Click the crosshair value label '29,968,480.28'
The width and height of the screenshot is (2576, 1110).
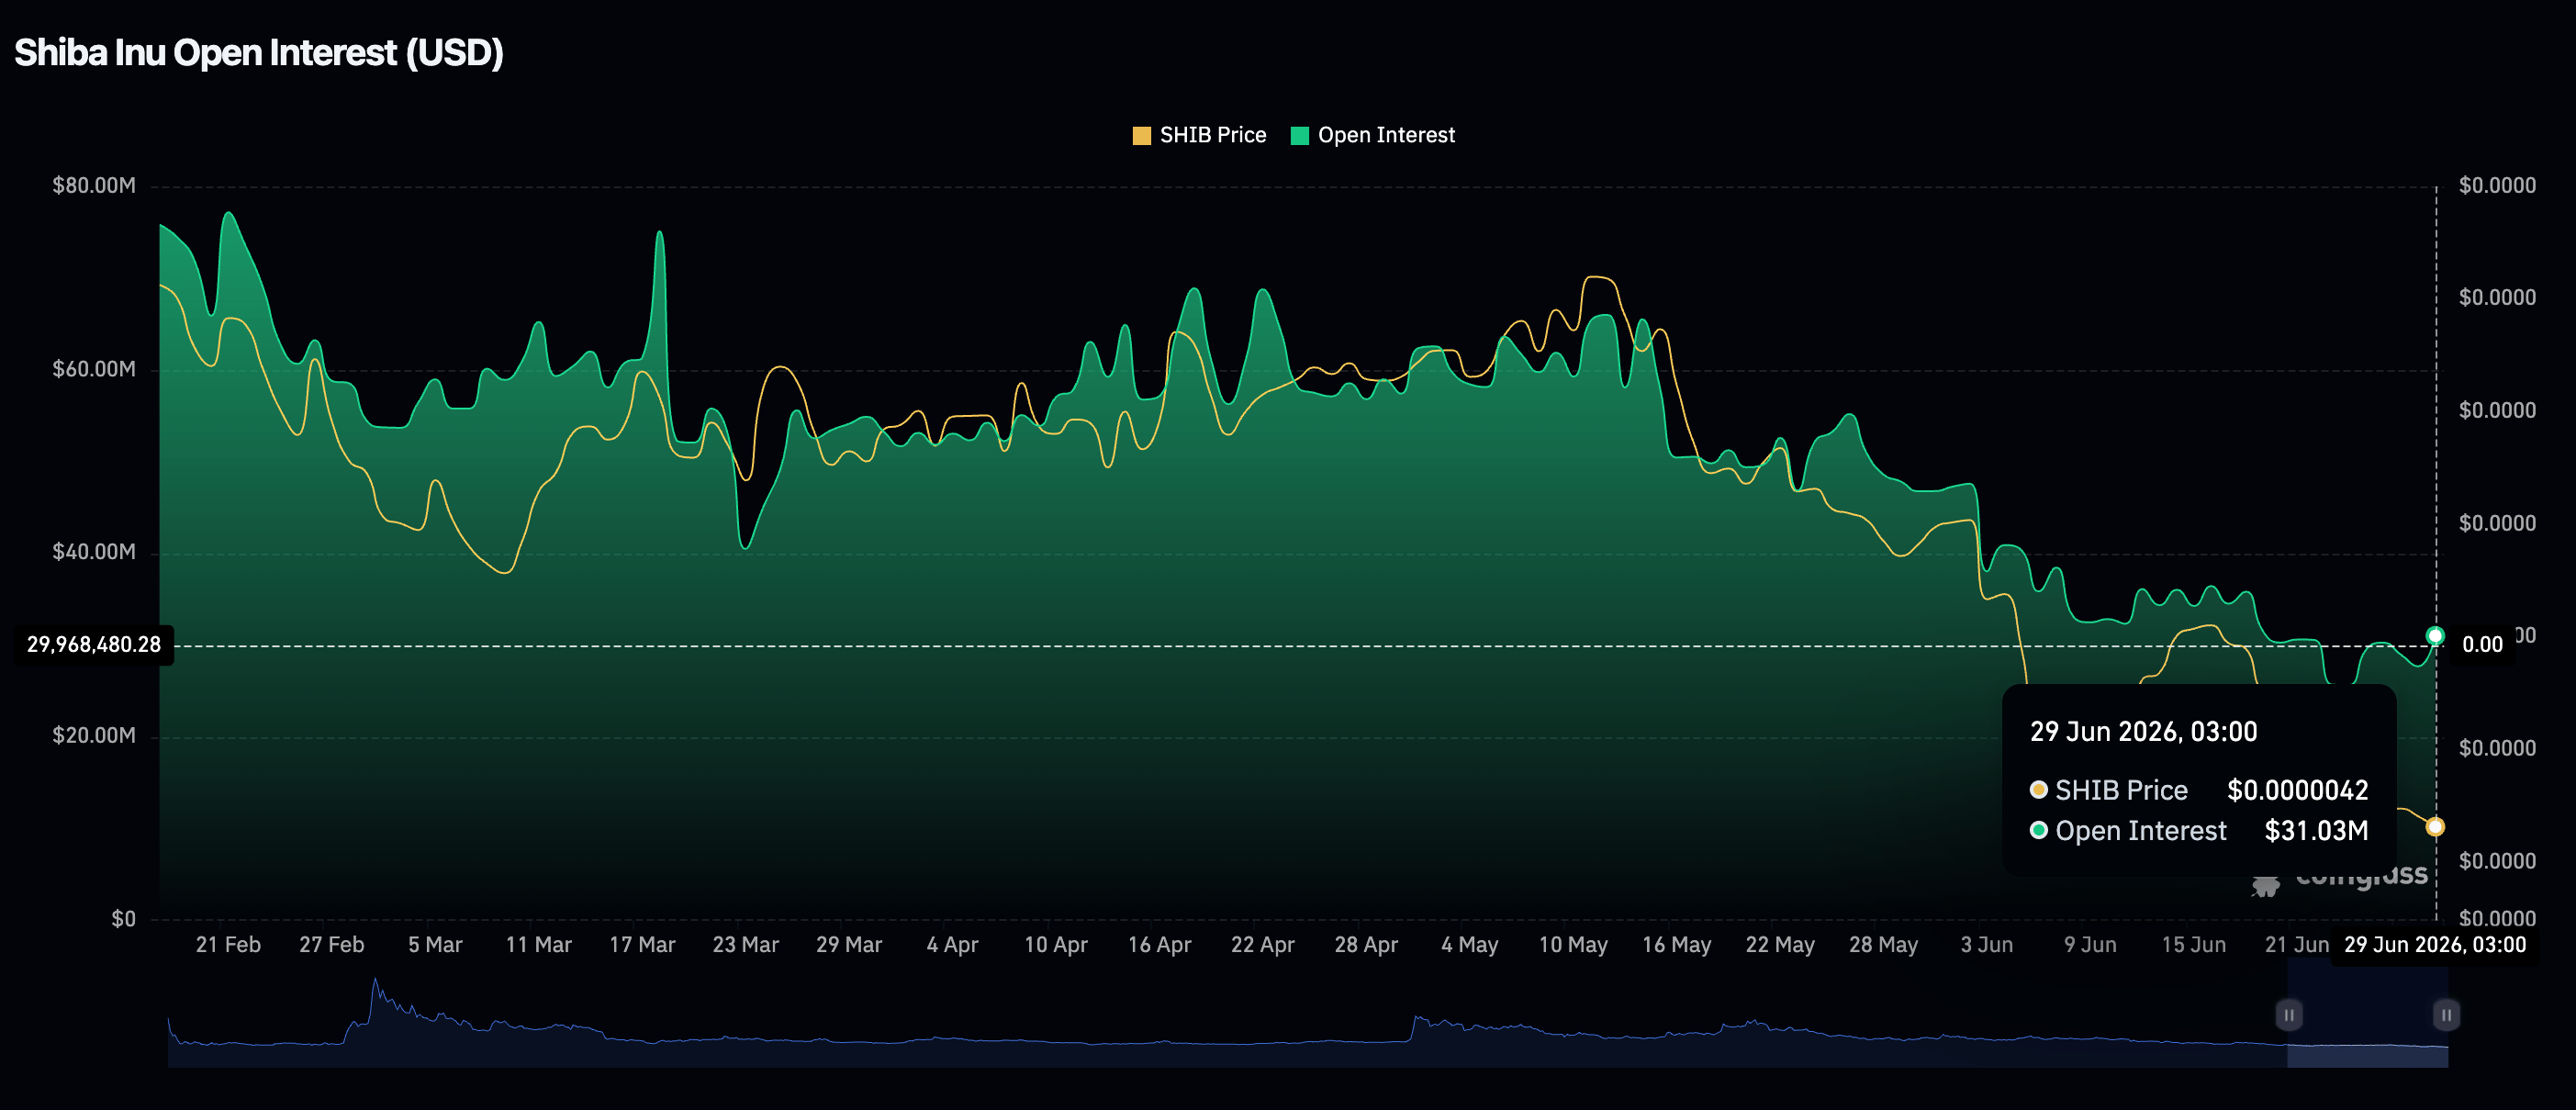pos(94,645)
